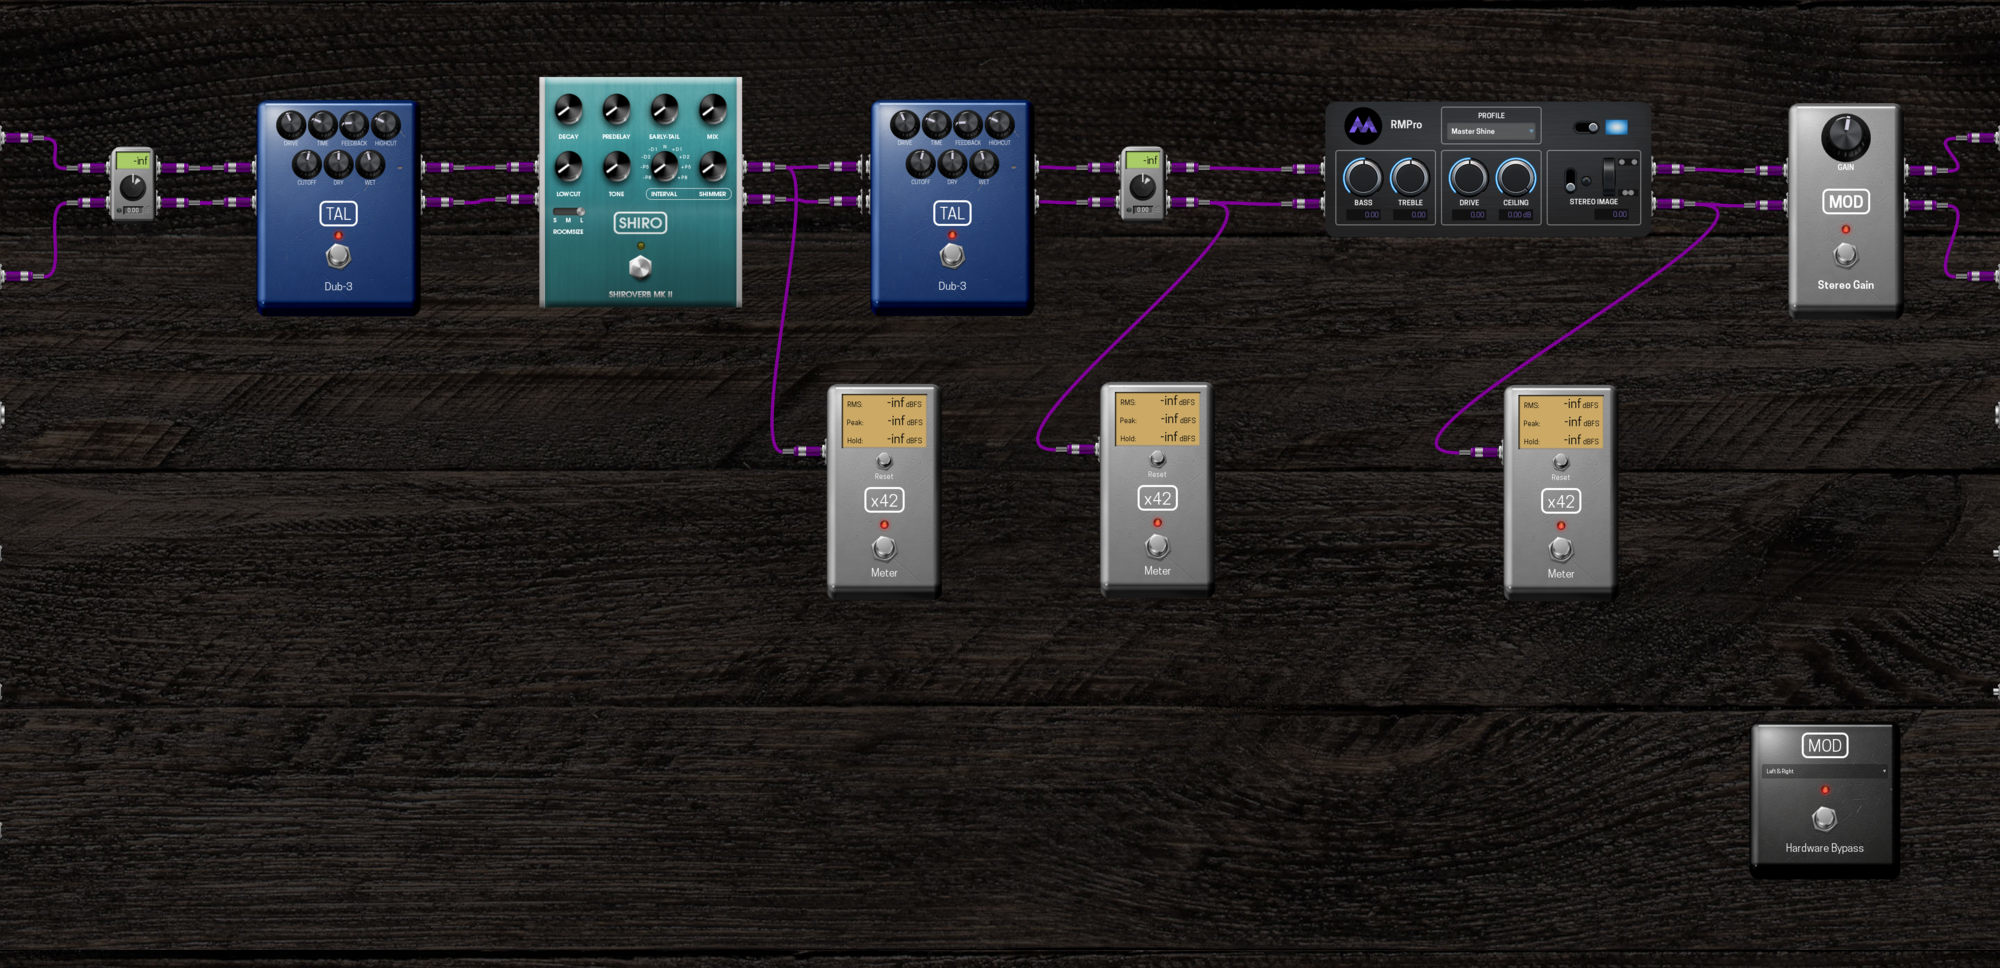The width and height of the screenshot is (2000, 968).
Task: Click the Highcut knob on the Dub-3 after Shiroverb
Action: (x=1000, y=125)
